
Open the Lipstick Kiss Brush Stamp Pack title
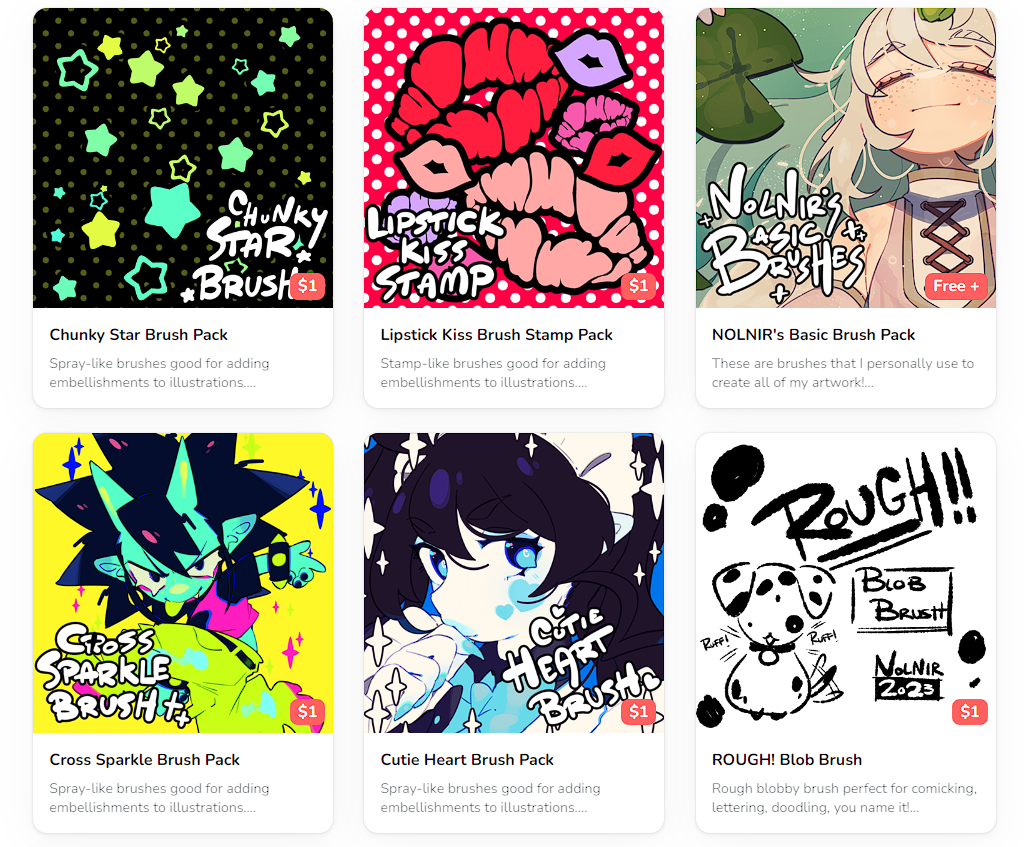(496, 334)
